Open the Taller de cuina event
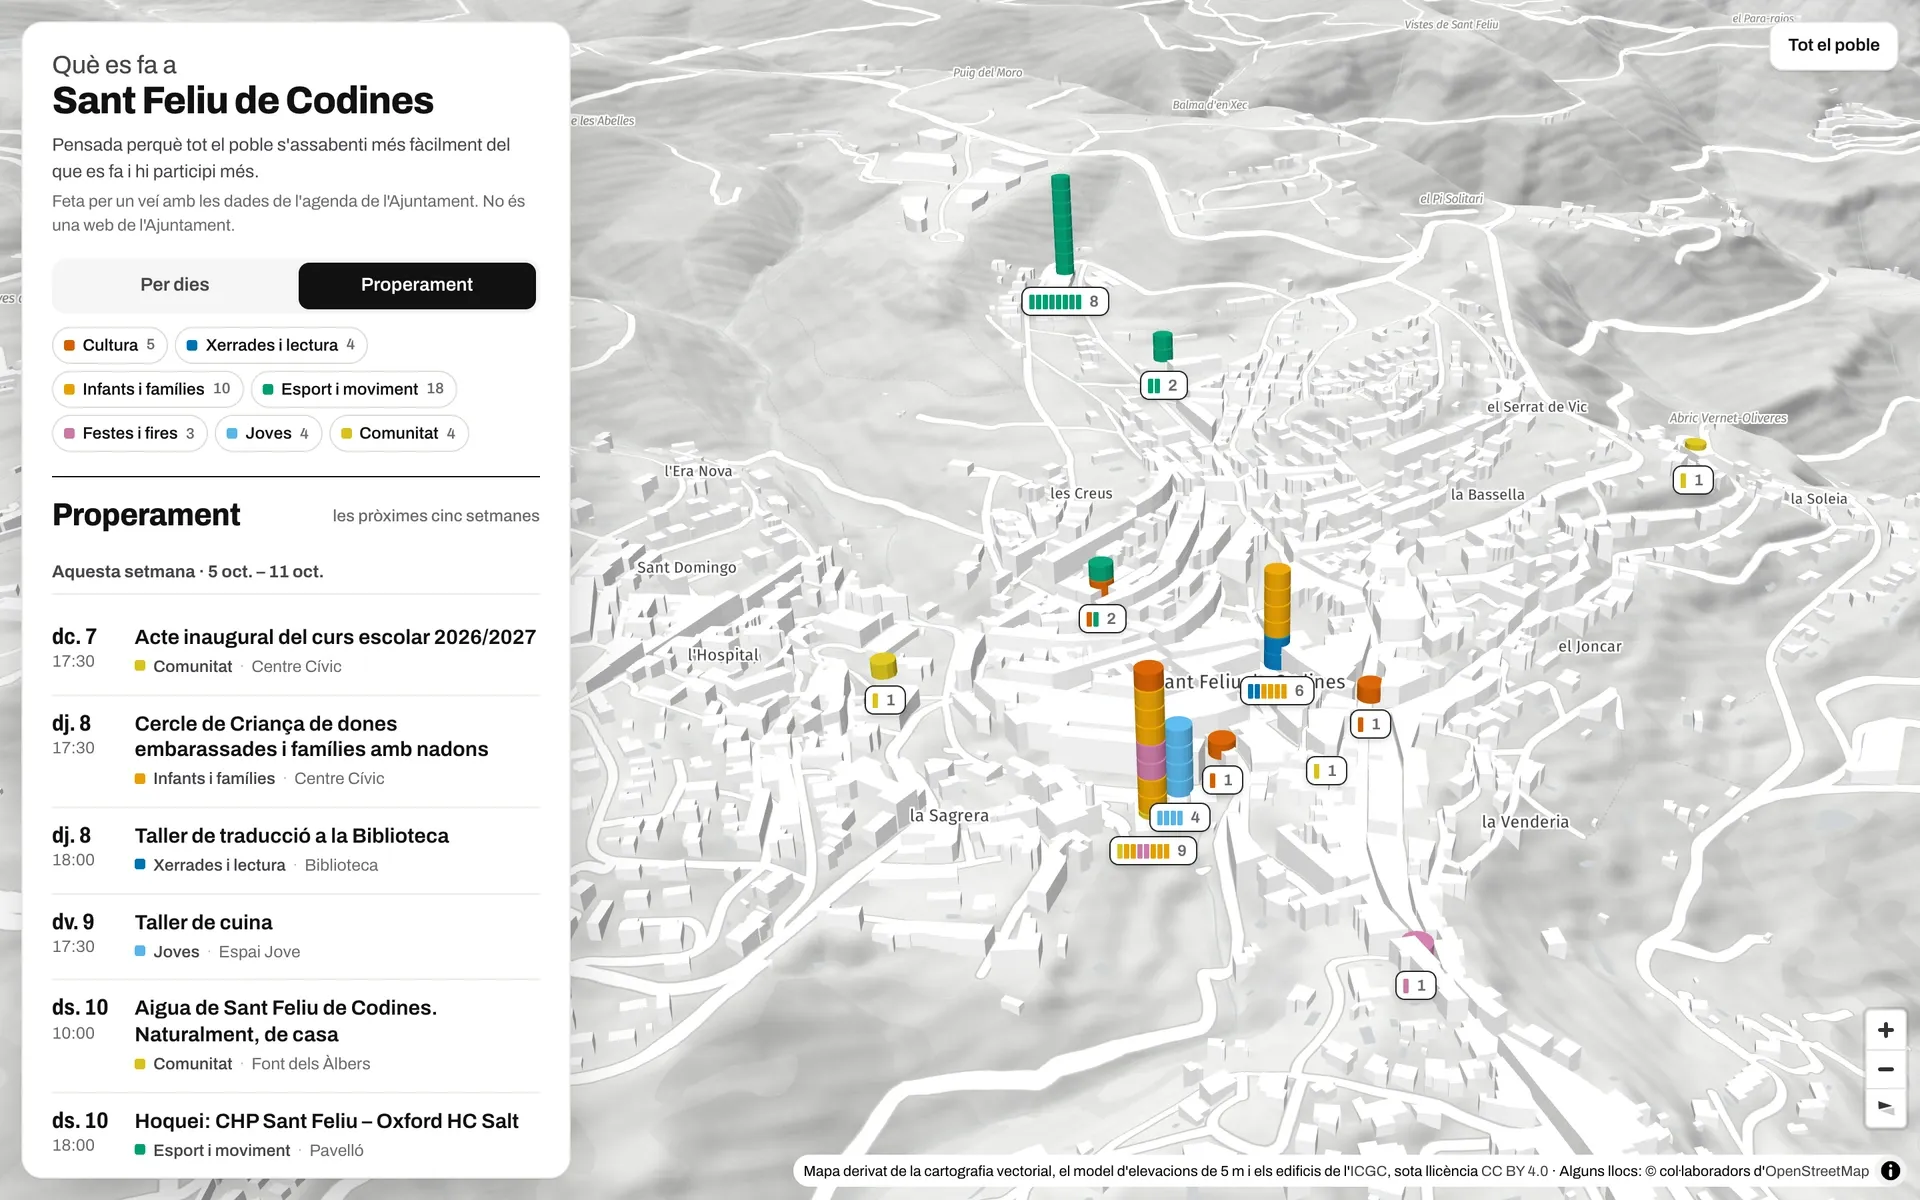Screen dimensions: 1920x1200 (x=296, y=936)
